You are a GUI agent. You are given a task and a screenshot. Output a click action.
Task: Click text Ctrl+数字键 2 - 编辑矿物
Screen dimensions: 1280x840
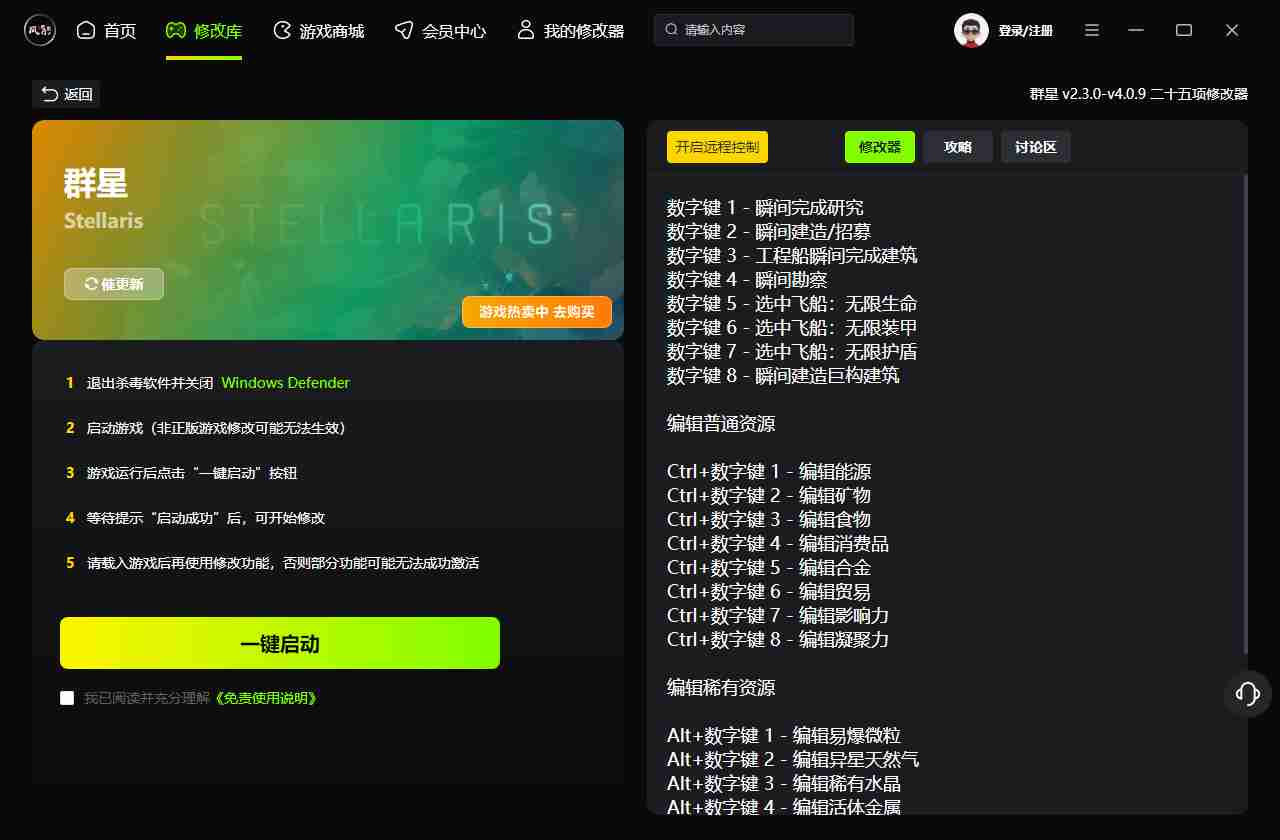(769, 496)
